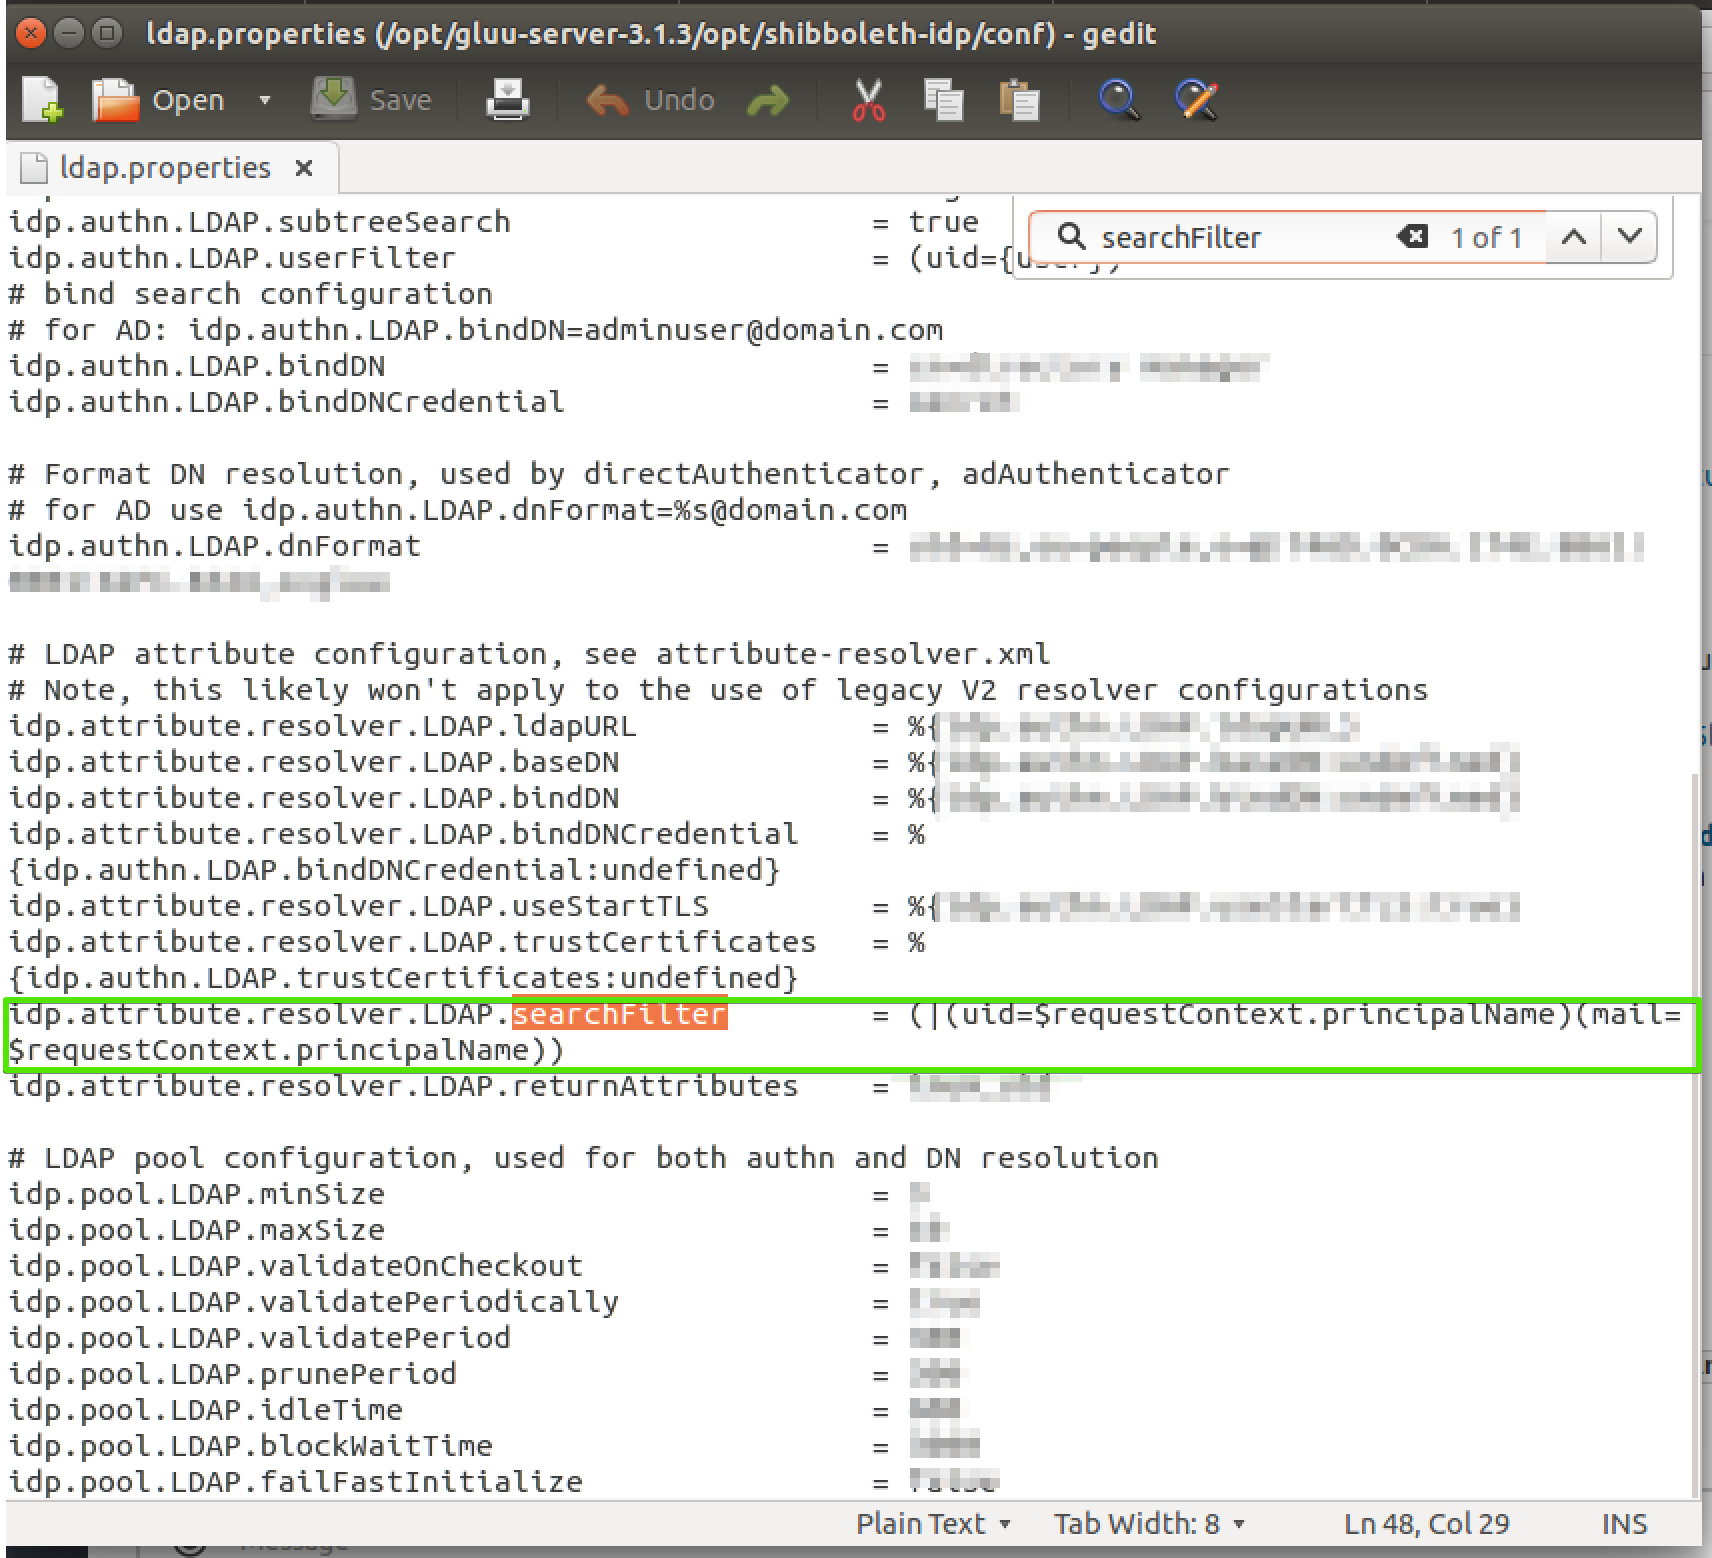Click inside the search text field
The height and width of the screenshot is (1558, 1712).
[1230, 237]
